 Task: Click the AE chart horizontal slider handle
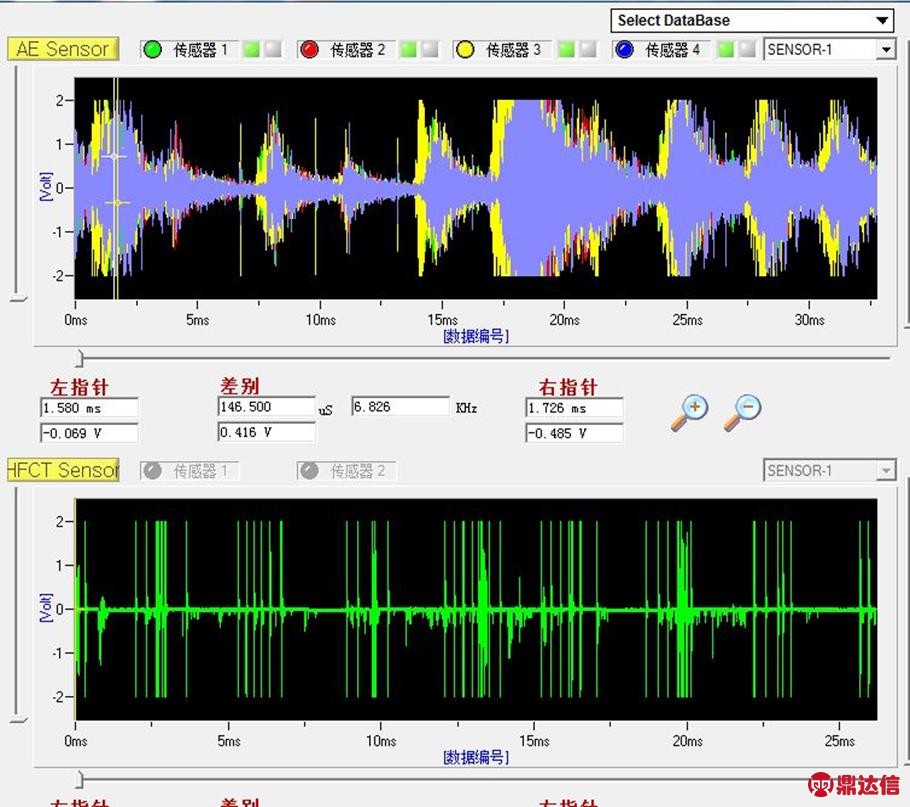(80, 359)
